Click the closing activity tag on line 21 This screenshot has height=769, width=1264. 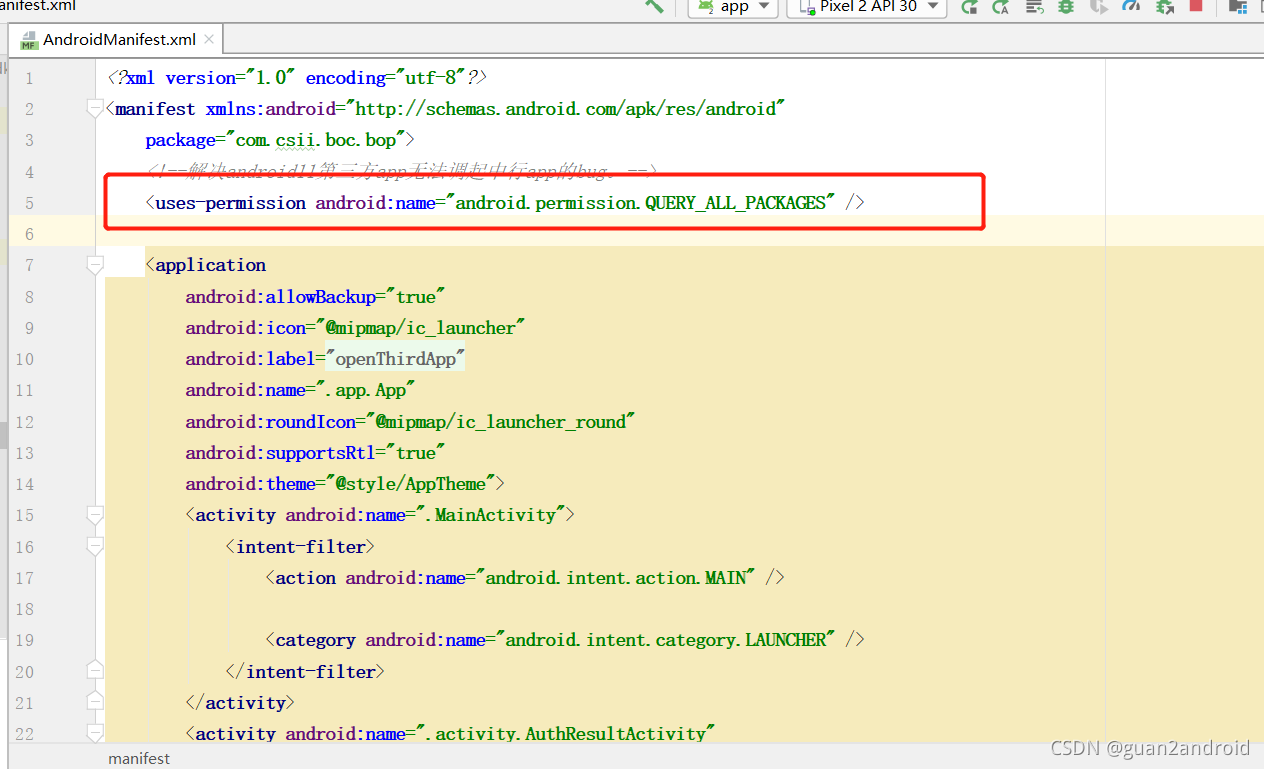coord(240,703)
